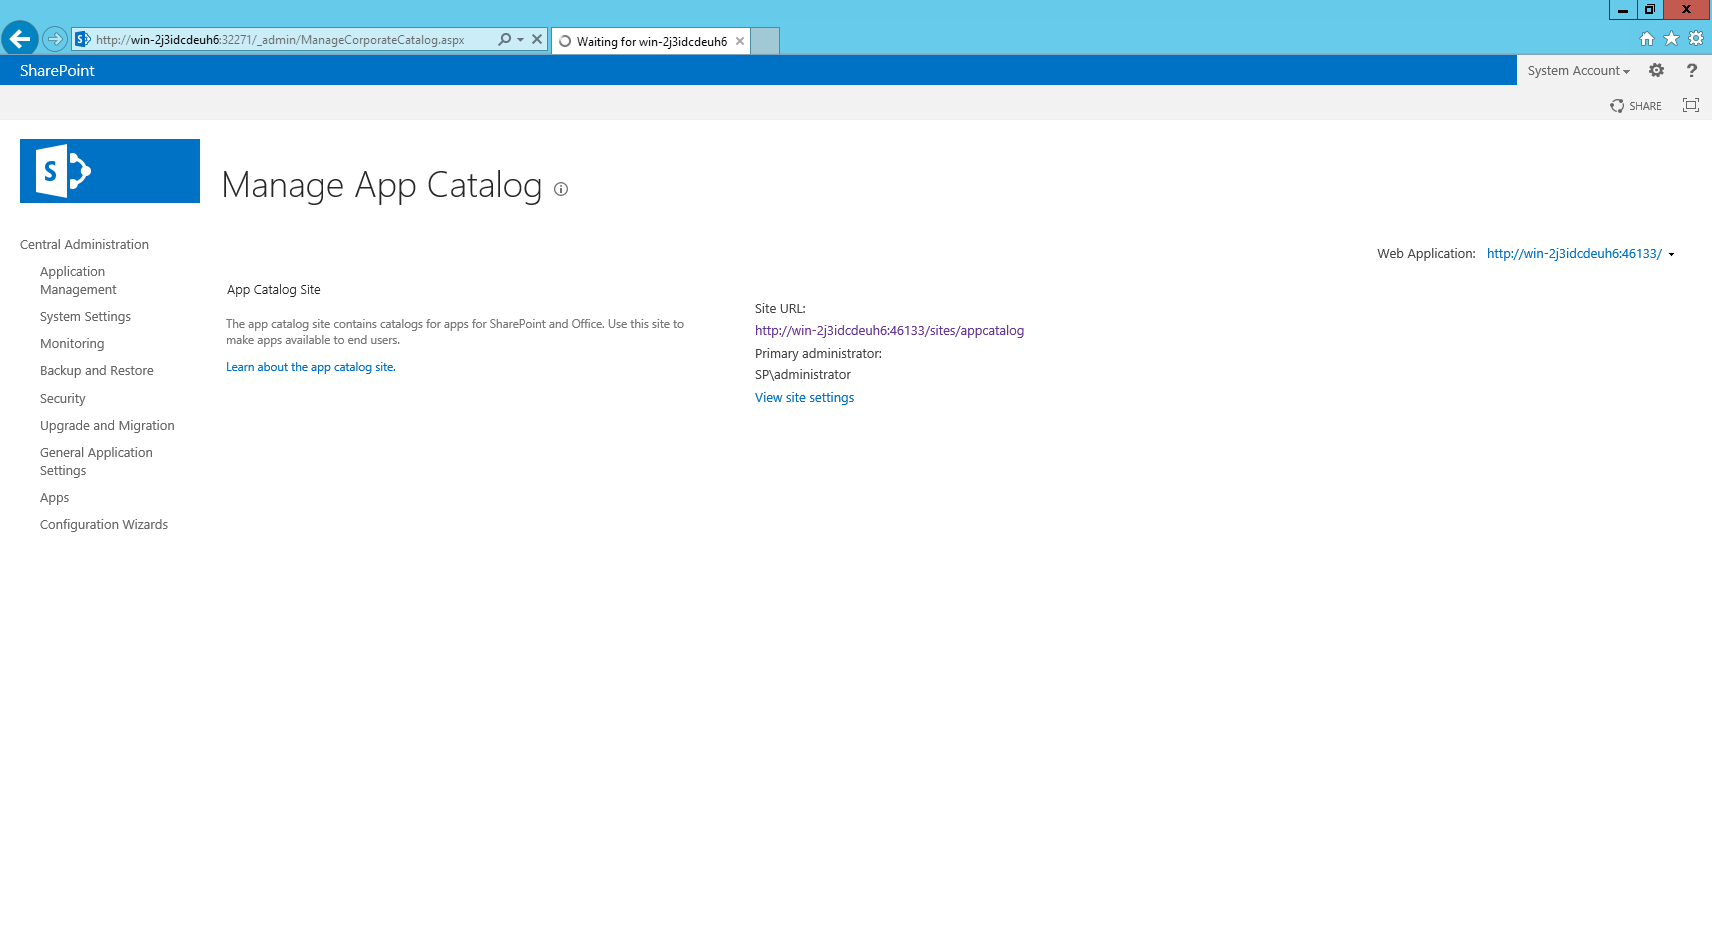Screen dimensions: 1712x952
Task: Click the 'Web Application:' label
Action: pyautogui.click(x=1426, y=254)
